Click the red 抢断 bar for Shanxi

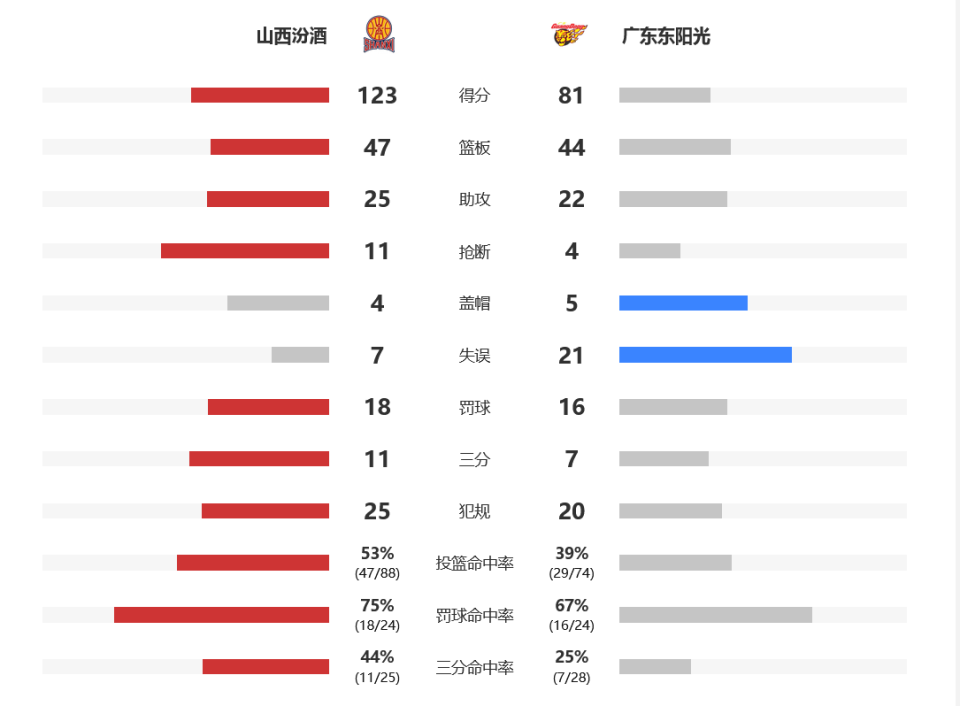[245, 251]
